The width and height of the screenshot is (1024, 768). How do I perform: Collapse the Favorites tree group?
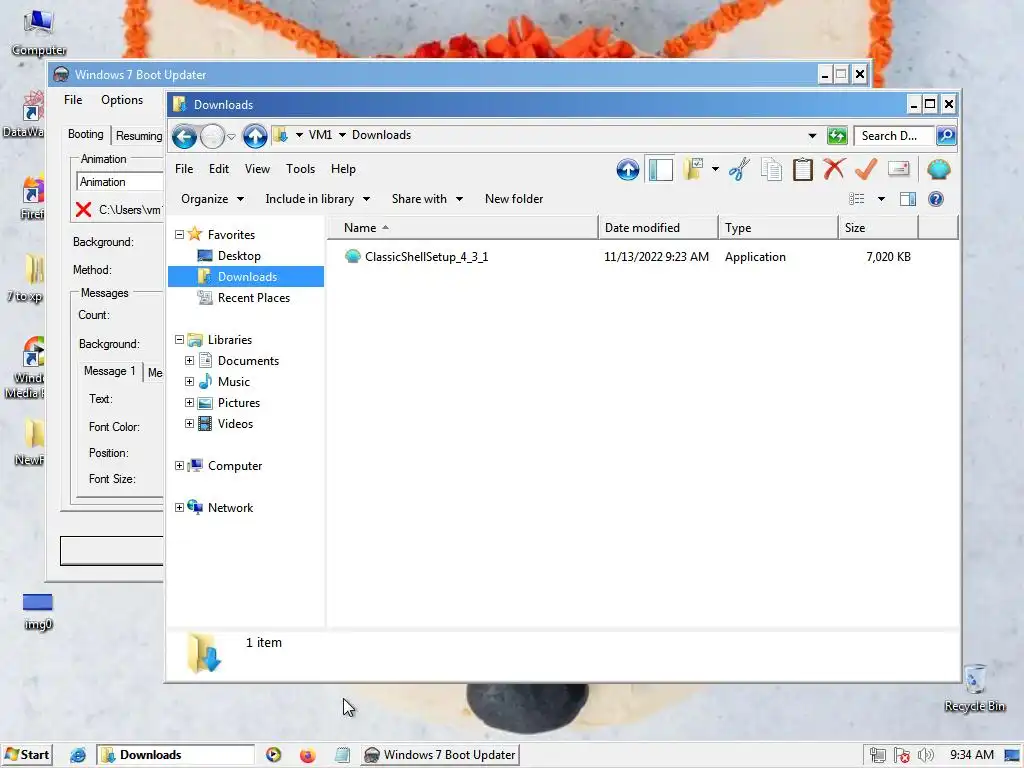coord(179,234)
